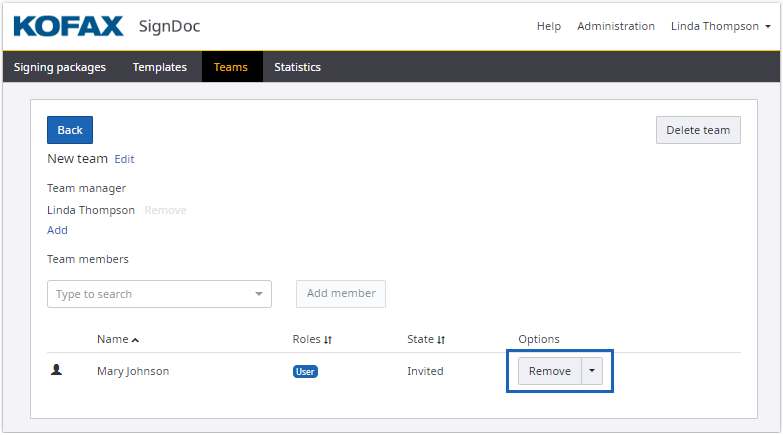Open the Administration link in header
783x435 pixels.
coord(616,26)
